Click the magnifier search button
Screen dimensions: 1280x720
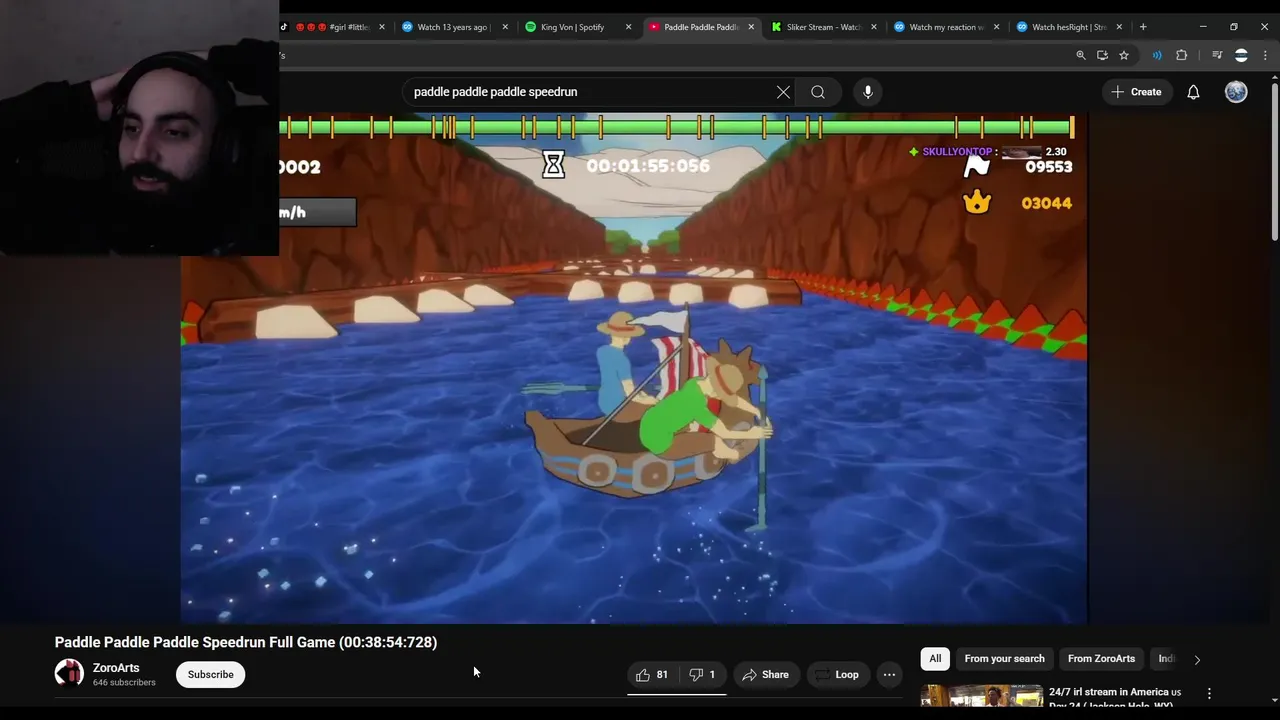818,92
